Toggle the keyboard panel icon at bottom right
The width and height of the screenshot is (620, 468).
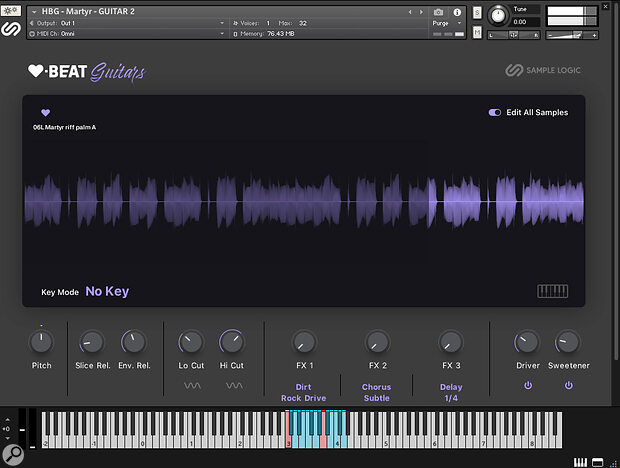pyautogui.click(x=580, y=462)
